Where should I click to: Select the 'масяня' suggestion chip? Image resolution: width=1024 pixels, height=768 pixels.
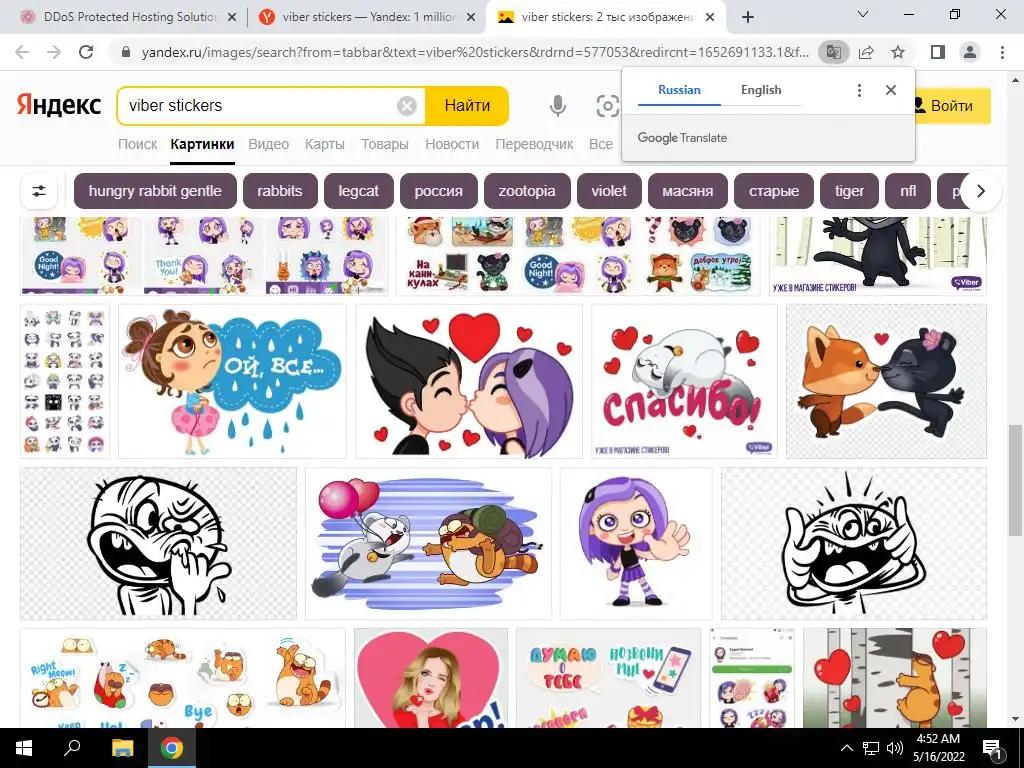pyautogui.click(x=688, y=191)
